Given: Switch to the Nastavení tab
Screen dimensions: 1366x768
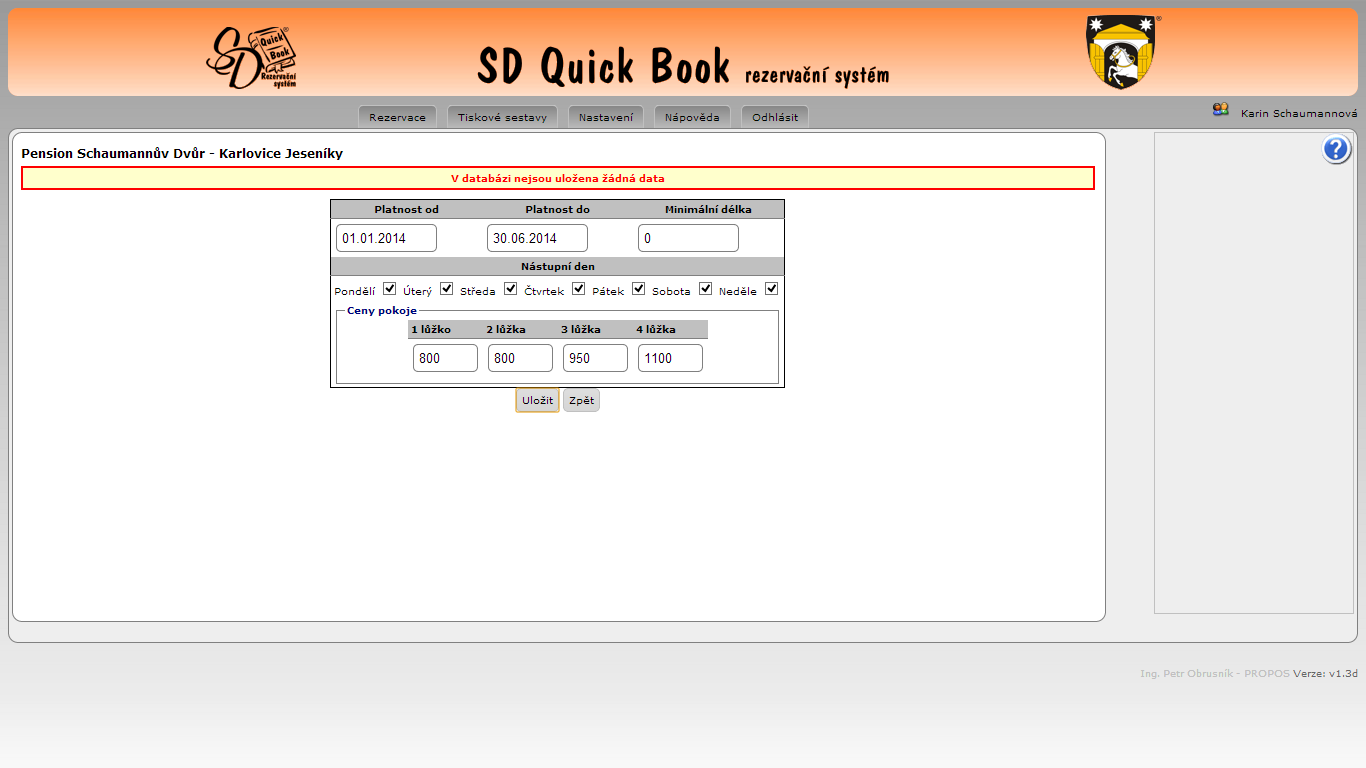Looking at the screenshot, I should [x=606, y=117].
